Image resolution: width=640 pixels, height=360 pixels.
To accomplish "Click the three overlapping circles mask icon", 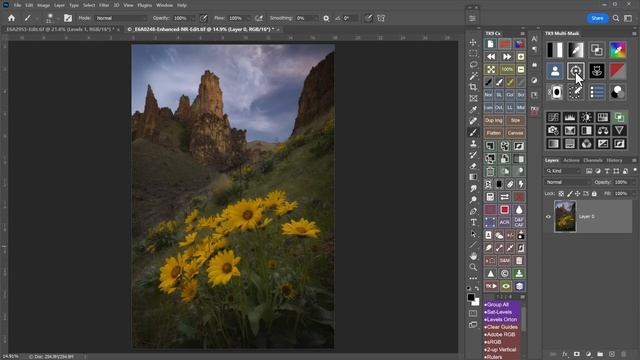I will (618, 92).
